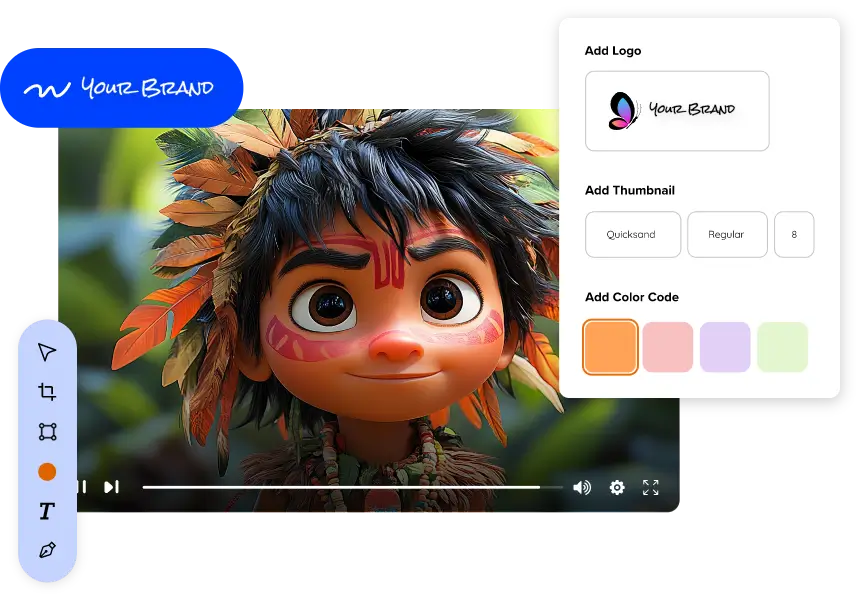This screenshot has height=600, width=862.
Task: Open video settings gear
Action: pyautogui.click(x=617, y=487)
